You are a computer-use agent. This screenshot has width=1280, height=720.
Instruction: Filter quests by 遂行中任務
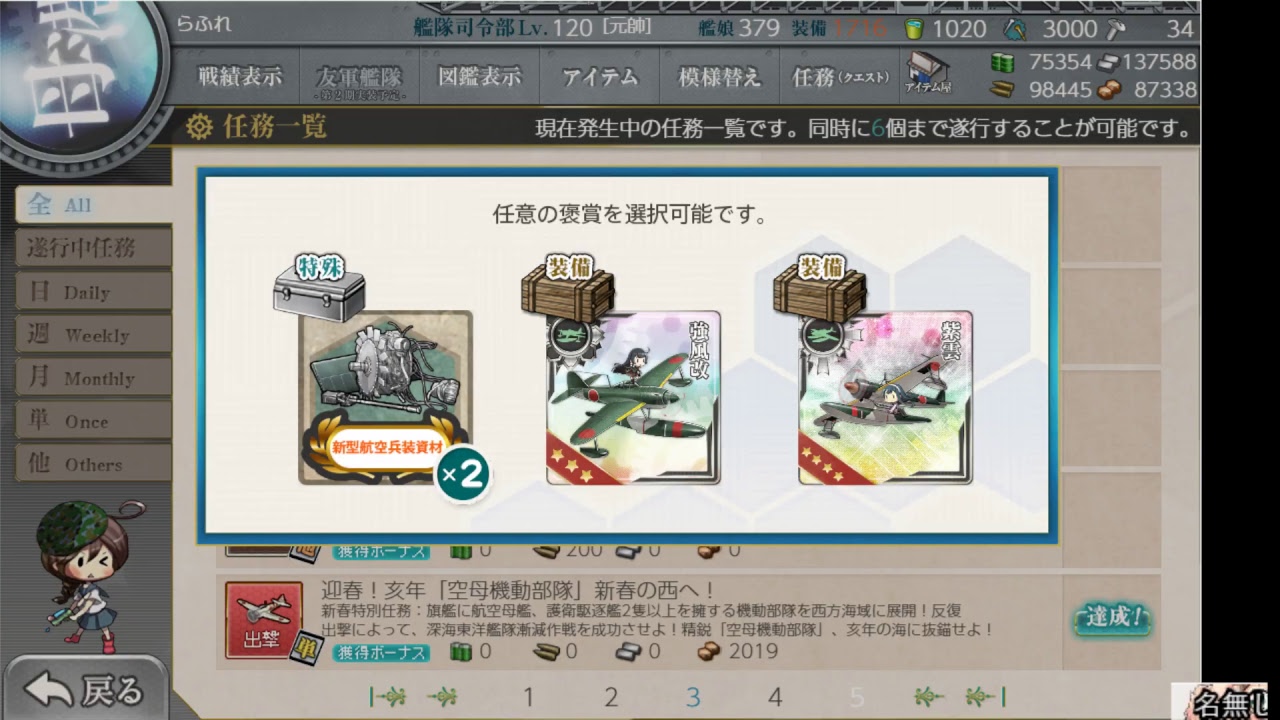click(92, 248)
